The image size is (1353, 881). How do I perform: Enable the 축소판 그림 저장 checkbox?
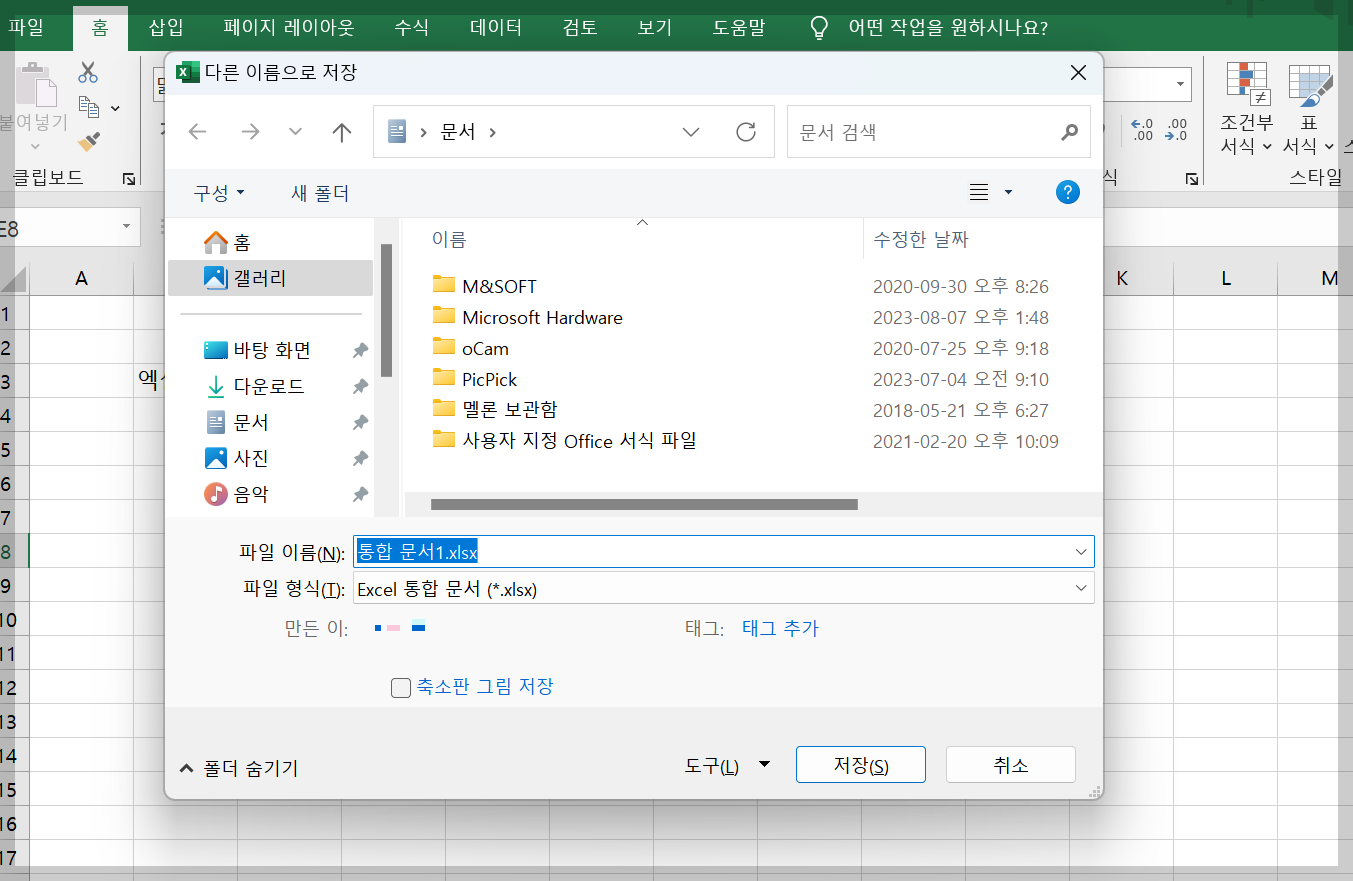[401, 687]
